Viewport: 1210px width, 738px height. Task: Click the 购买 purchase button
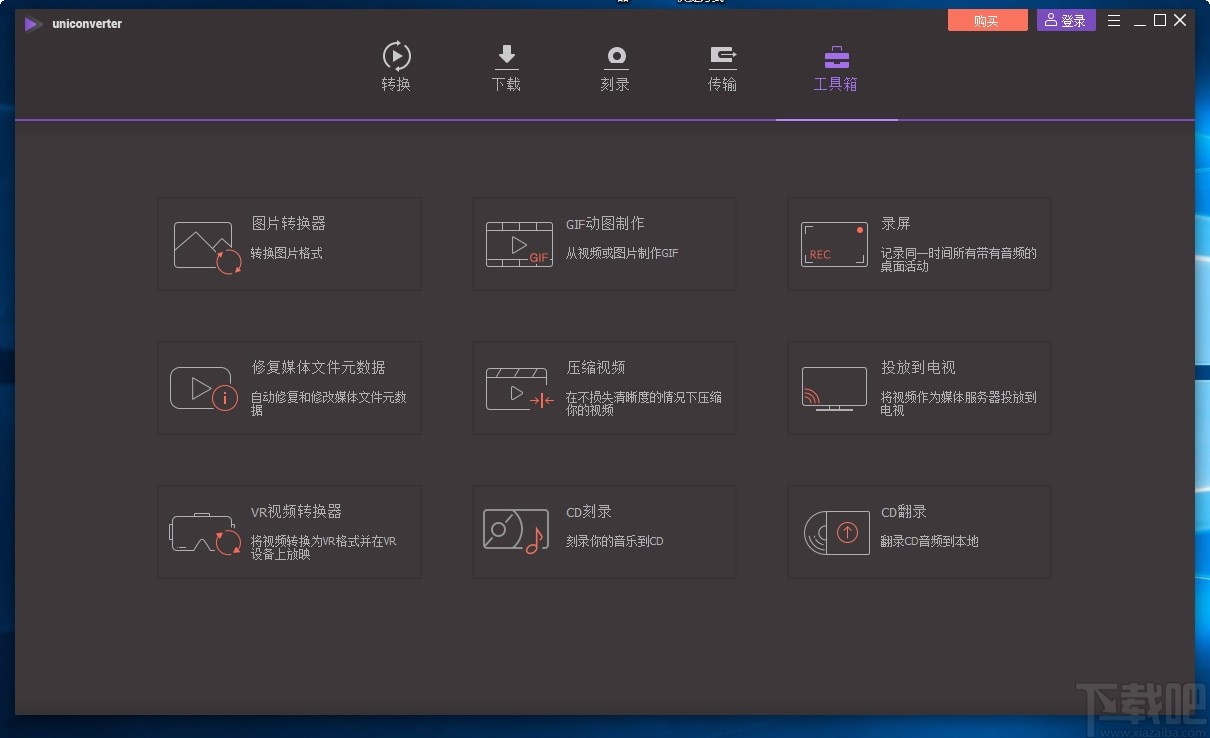pos(987,19)
